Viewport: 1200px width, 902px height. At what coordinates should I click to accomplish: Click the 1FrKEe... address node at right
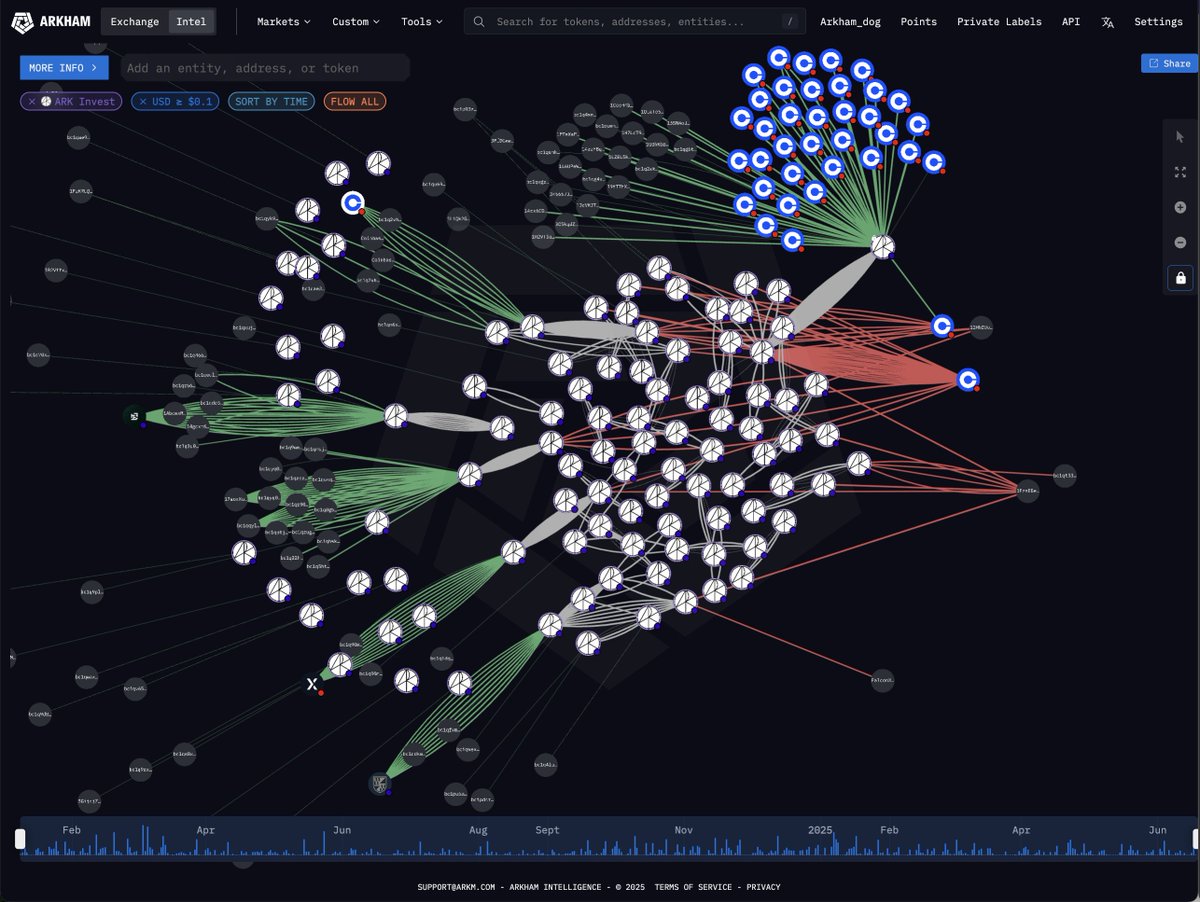point(1027,490)
